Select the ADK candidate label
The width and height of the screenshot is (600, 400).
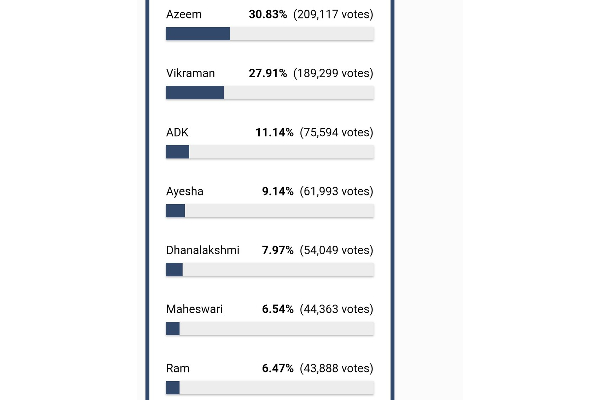[176, 132]
